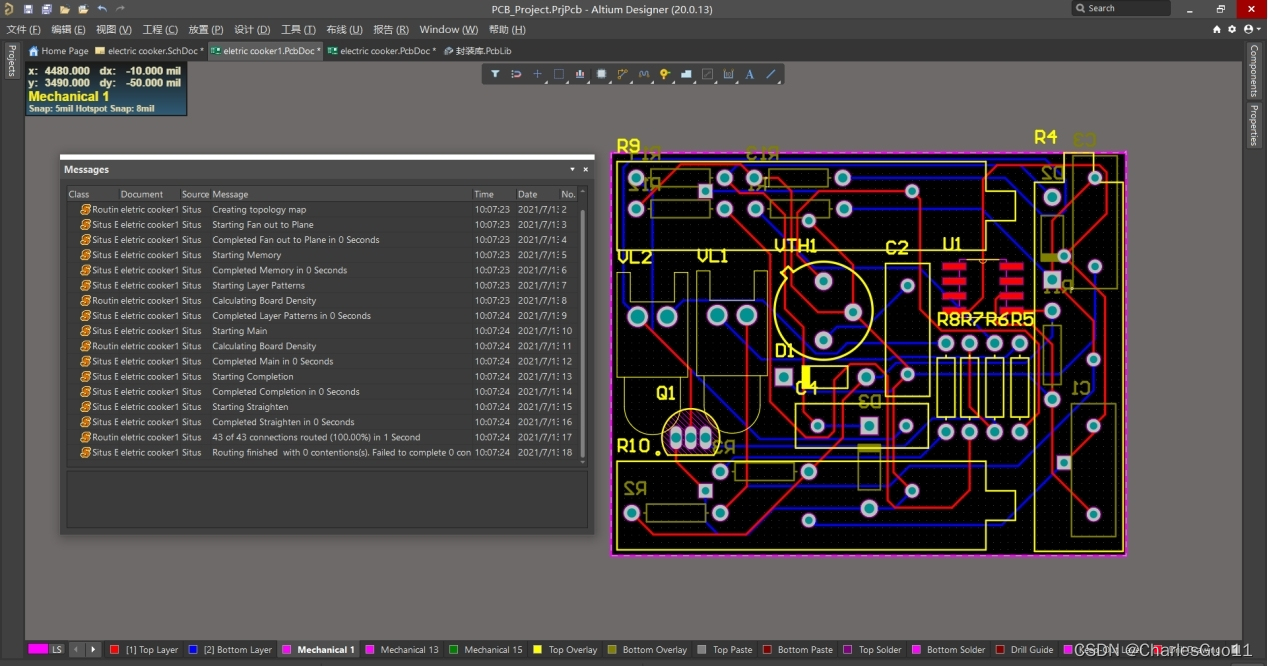Viewport: 1268px width, 667px height.
Task: Select the place dimension tool
Action: pyautogui.click(x=728, y=74)
